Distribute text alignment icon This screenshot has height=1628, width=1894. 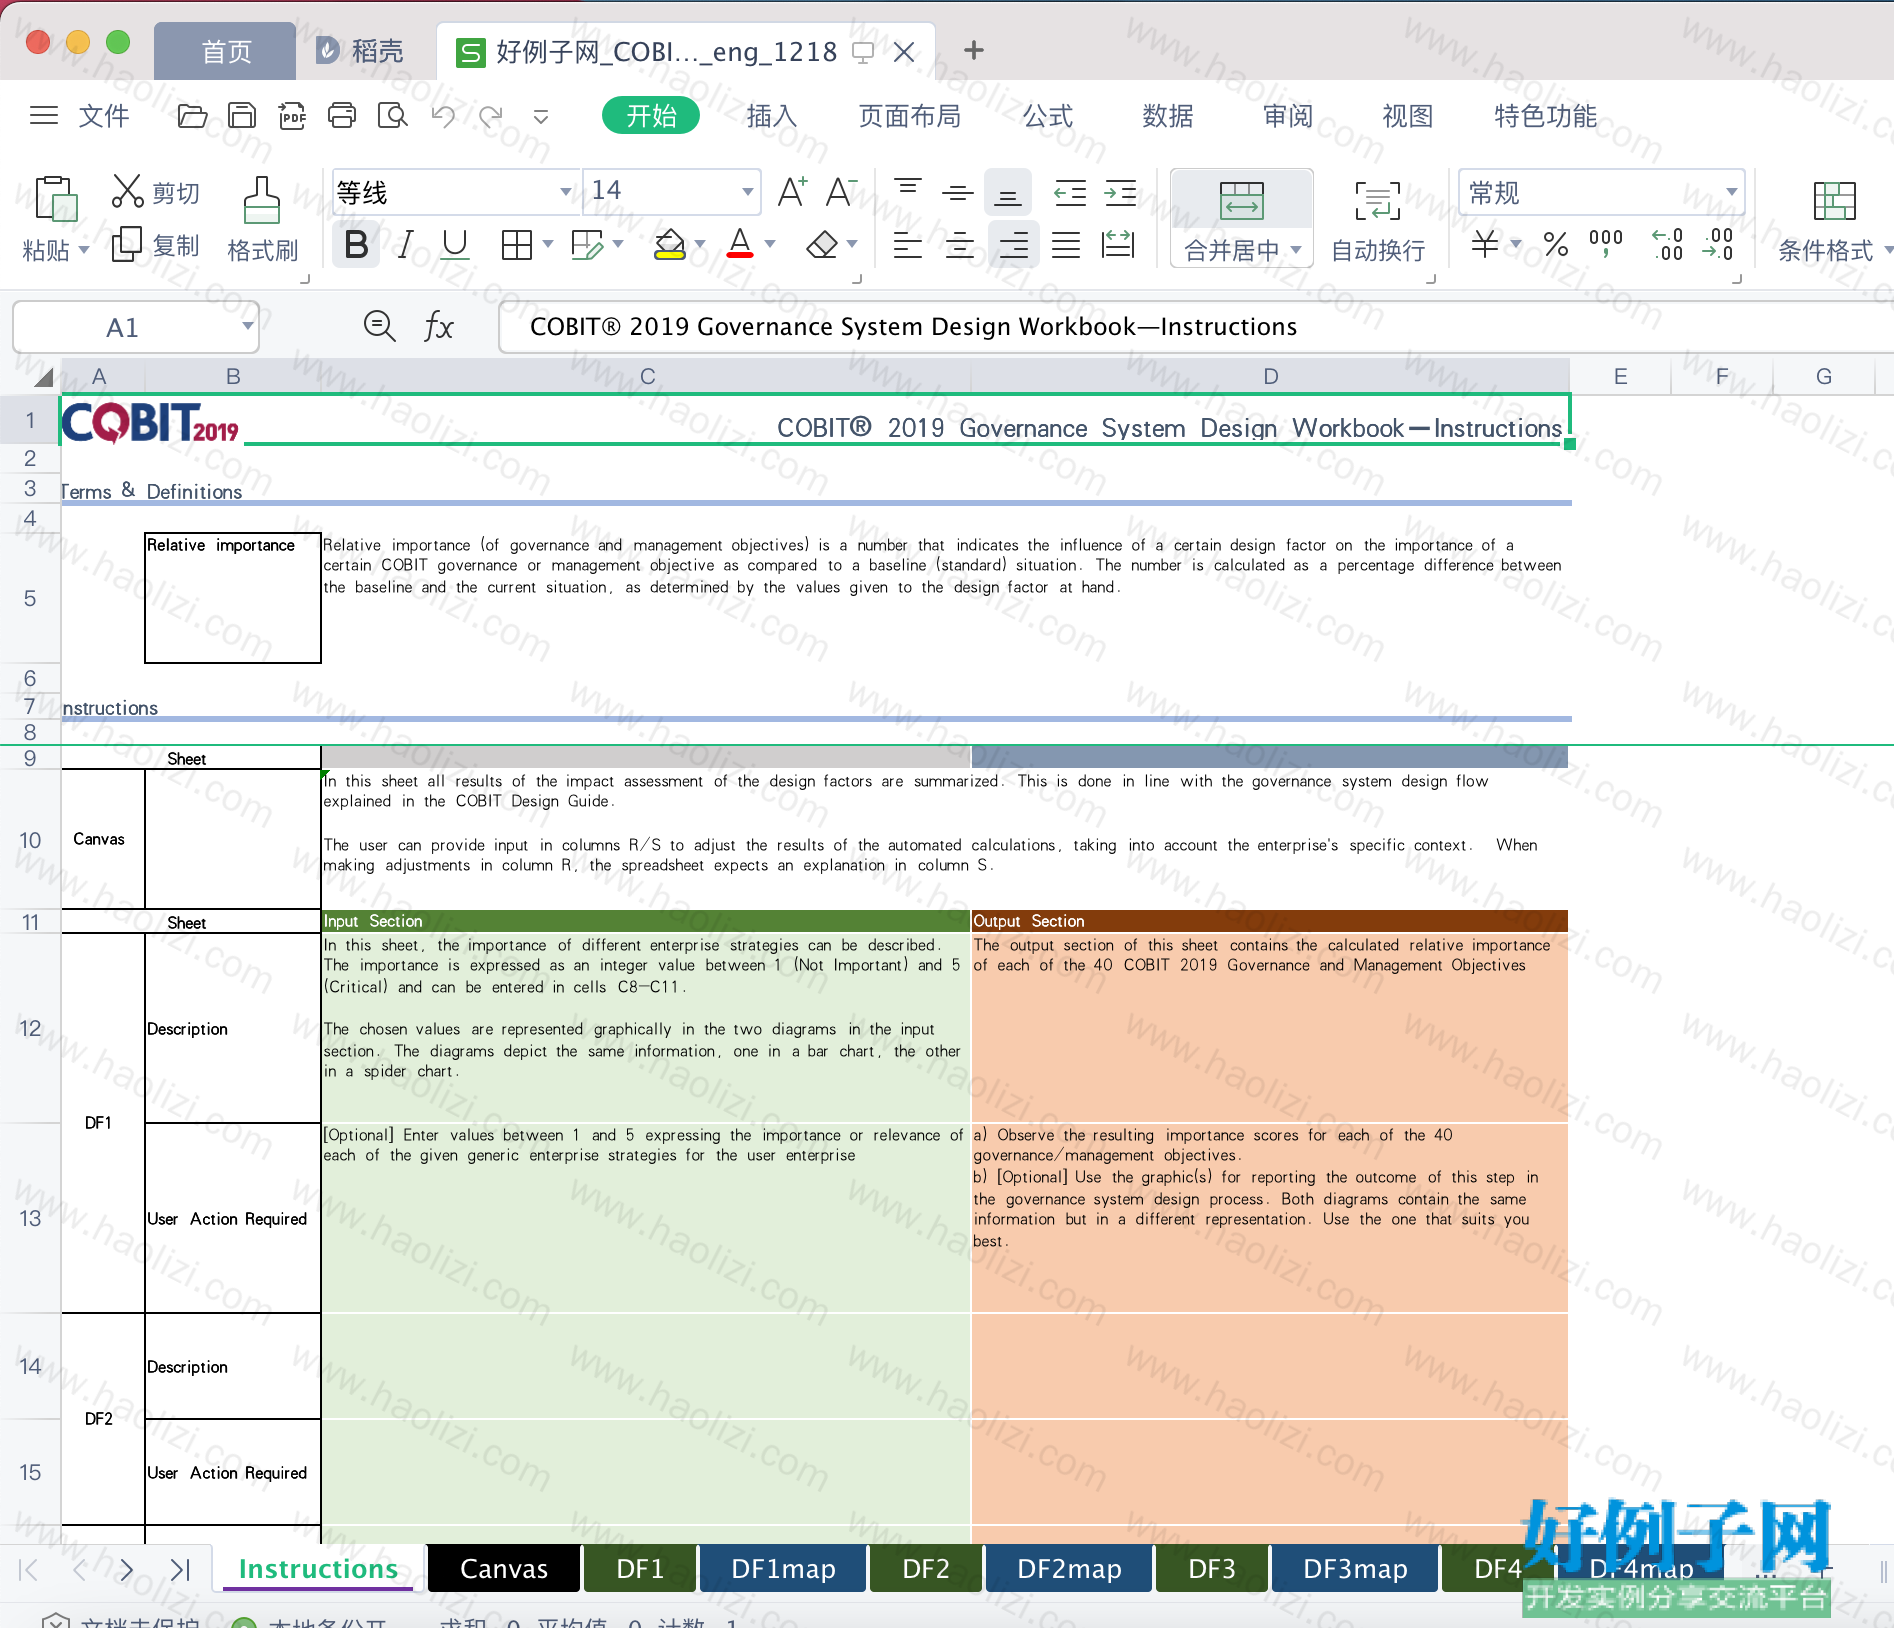[x=1118, y=245]
